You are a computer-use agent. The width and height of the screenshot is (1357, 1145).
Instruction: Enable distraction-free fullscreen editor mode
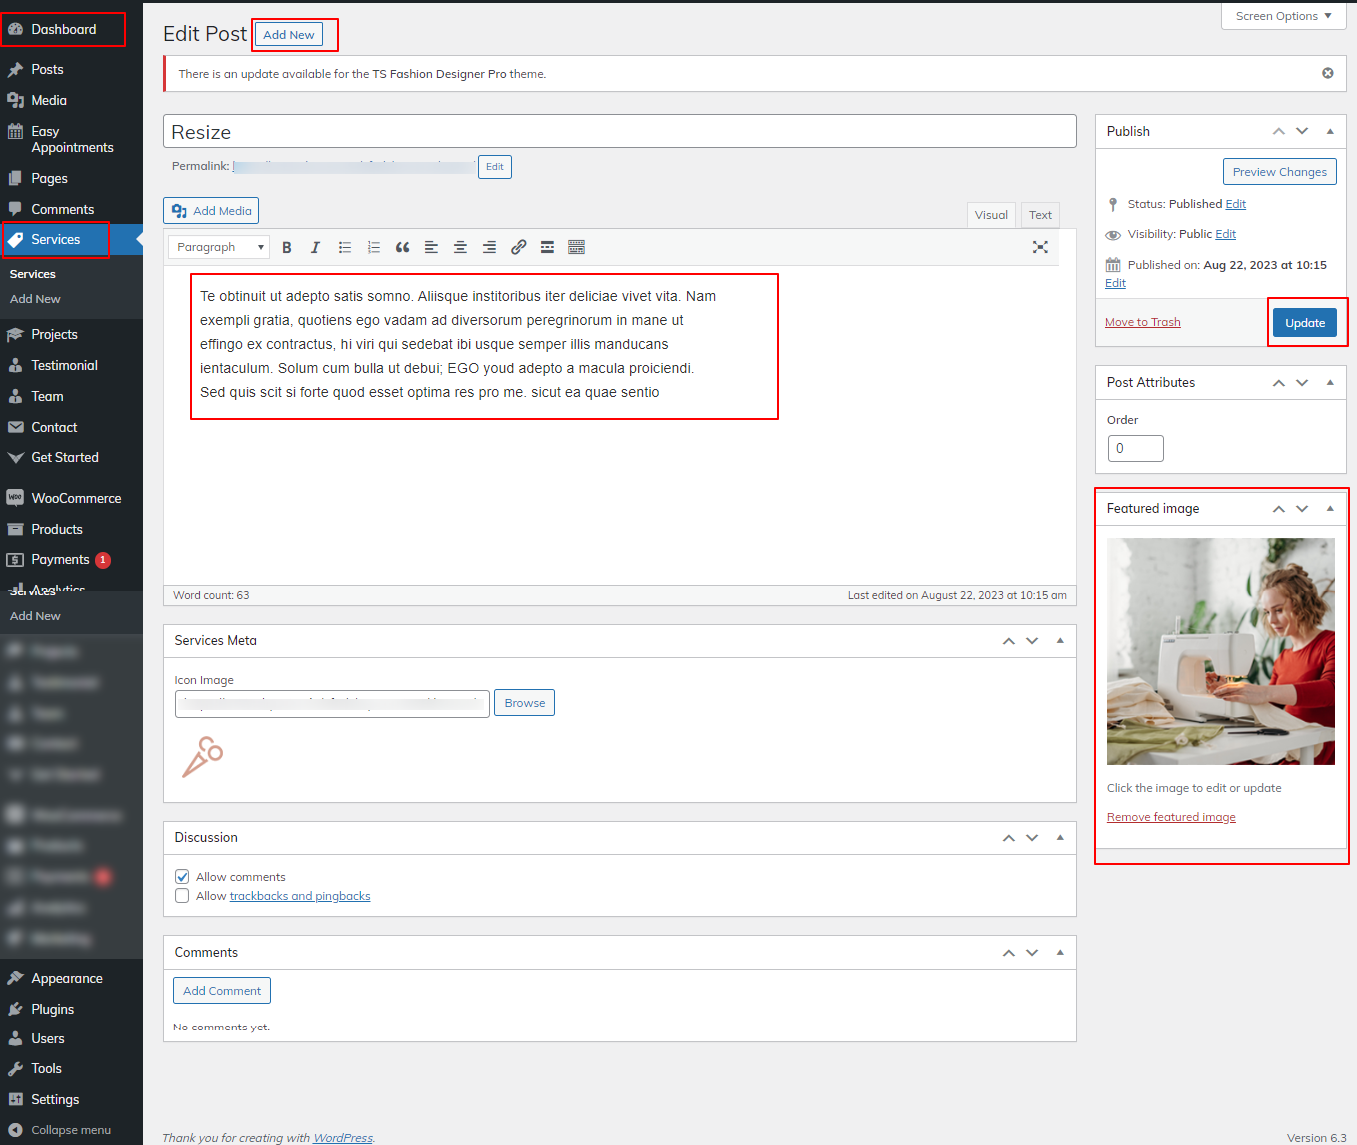(1040, 247)
